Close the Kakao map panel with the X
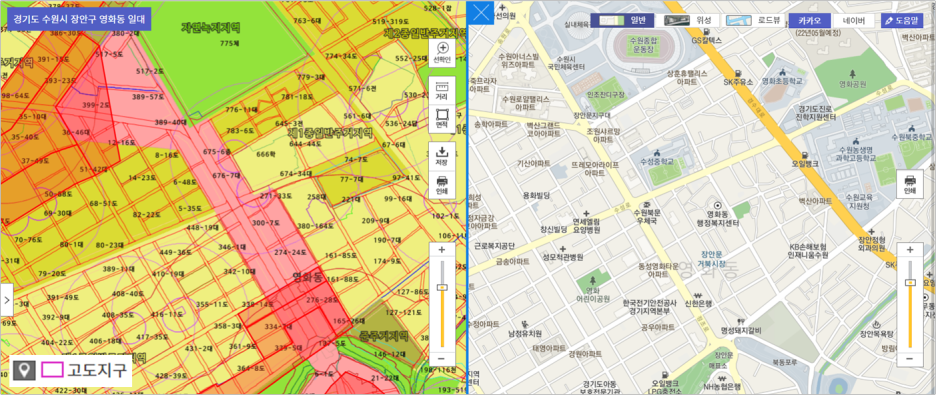The image size is (936, 395). pyautogui.click(x=480, y=14)
